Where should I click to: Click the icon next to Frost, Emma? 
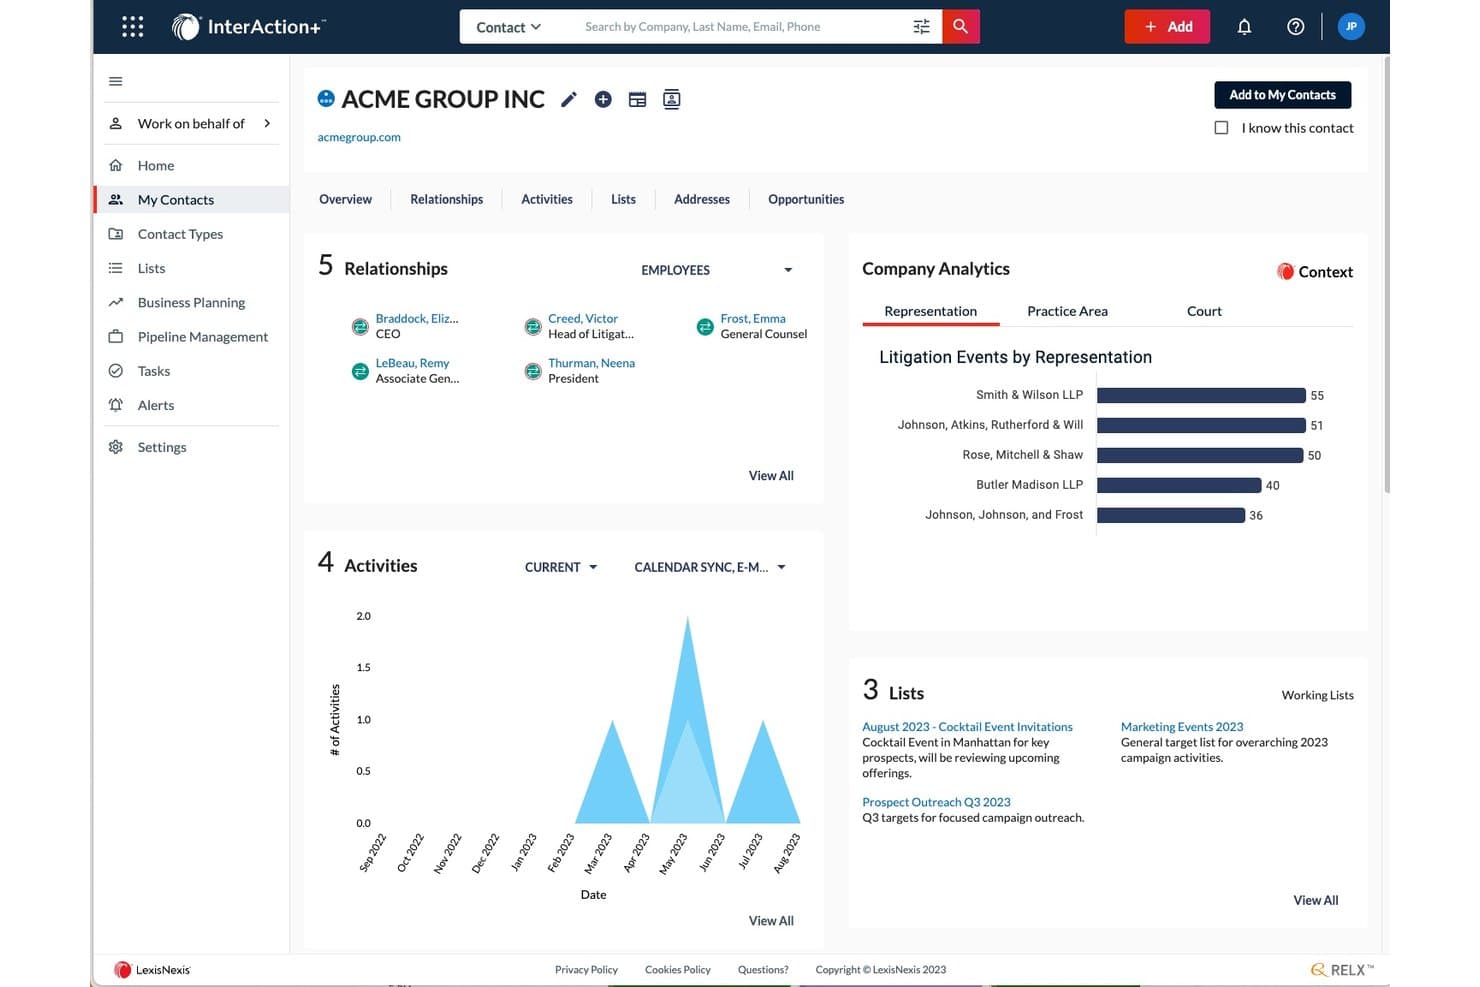pos(705,327)
